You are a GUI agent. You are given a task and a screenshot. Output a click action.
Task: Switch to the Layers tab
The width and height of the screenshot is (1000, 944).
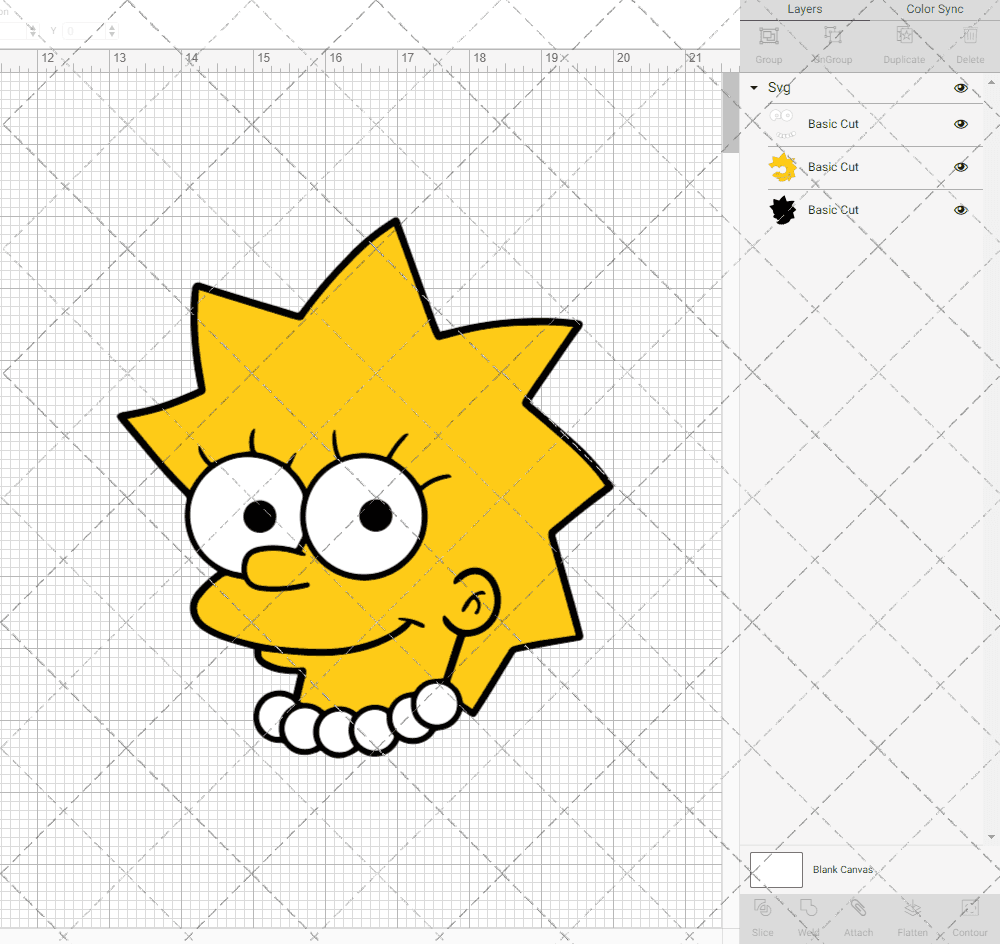pyautogui.click(x=804, y=9)
